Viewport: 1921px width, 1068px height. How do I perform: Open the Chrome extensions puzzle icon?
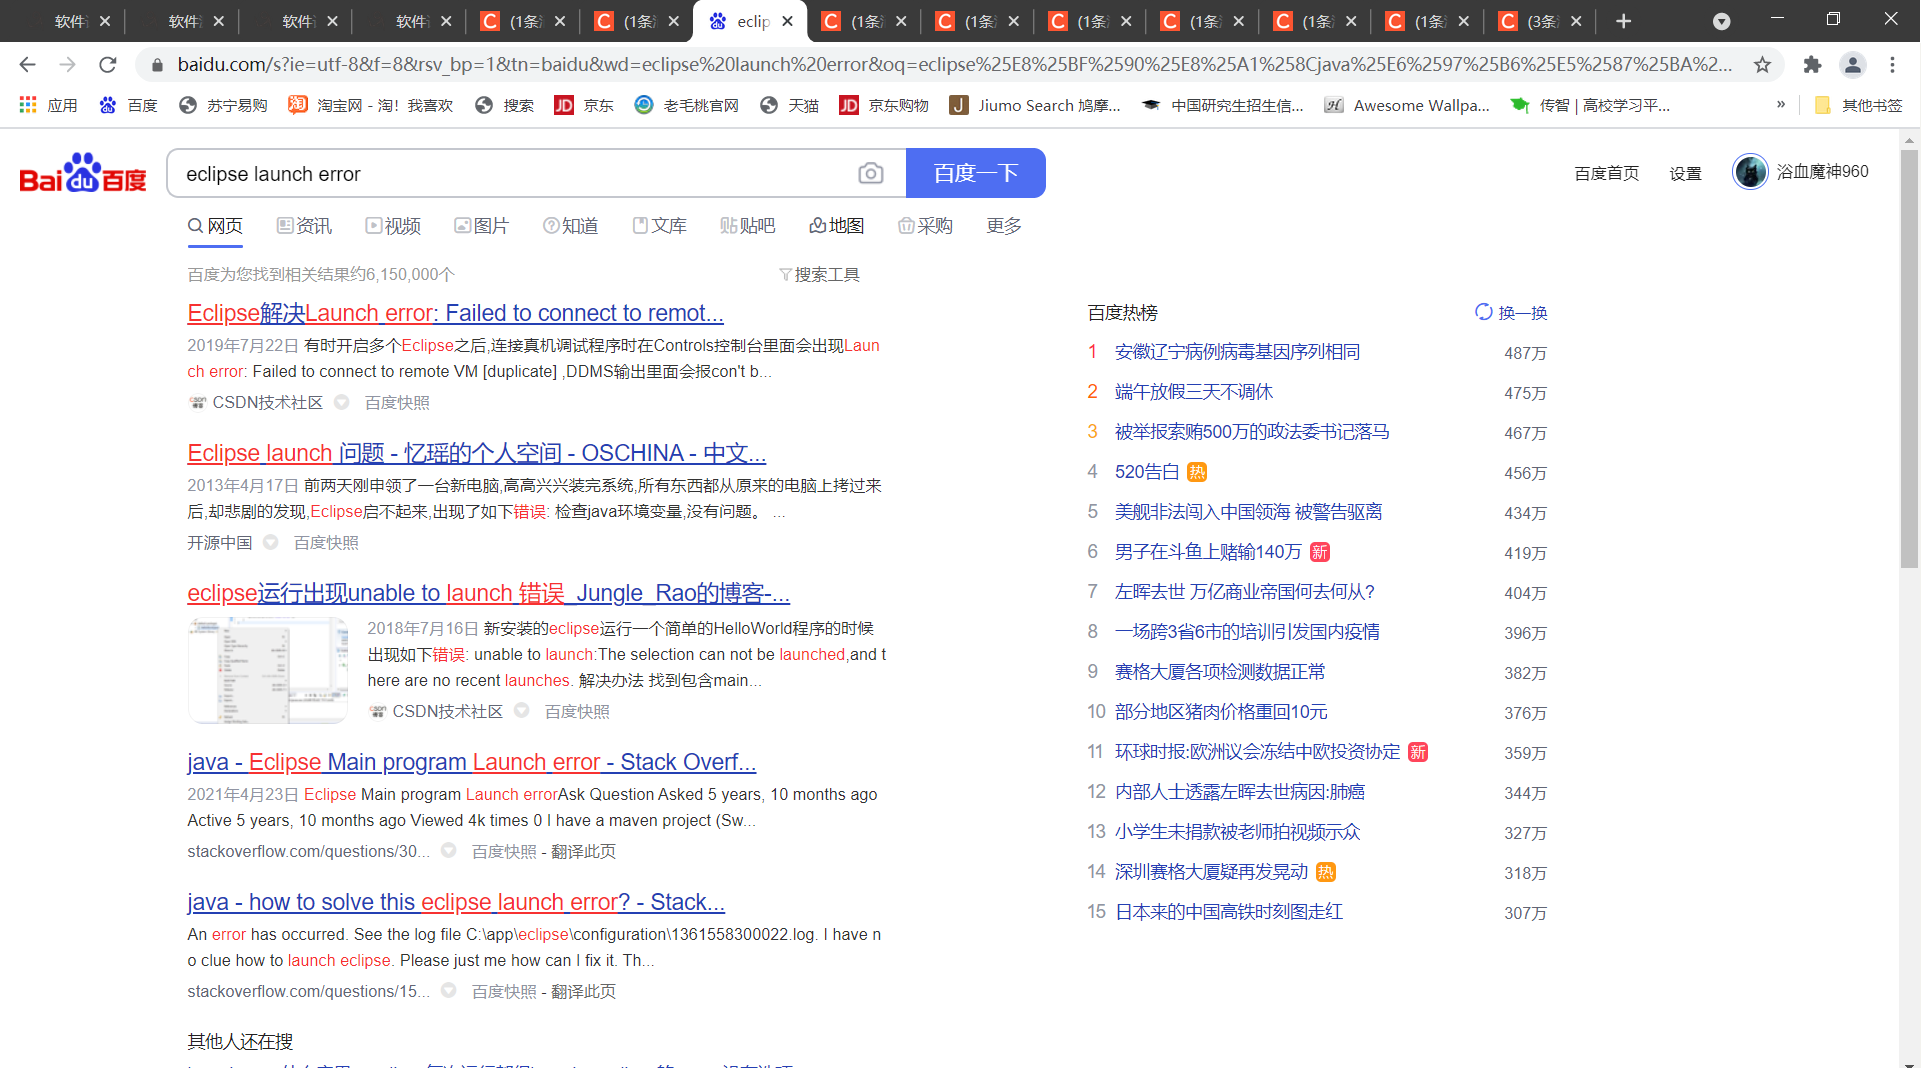1812,65
